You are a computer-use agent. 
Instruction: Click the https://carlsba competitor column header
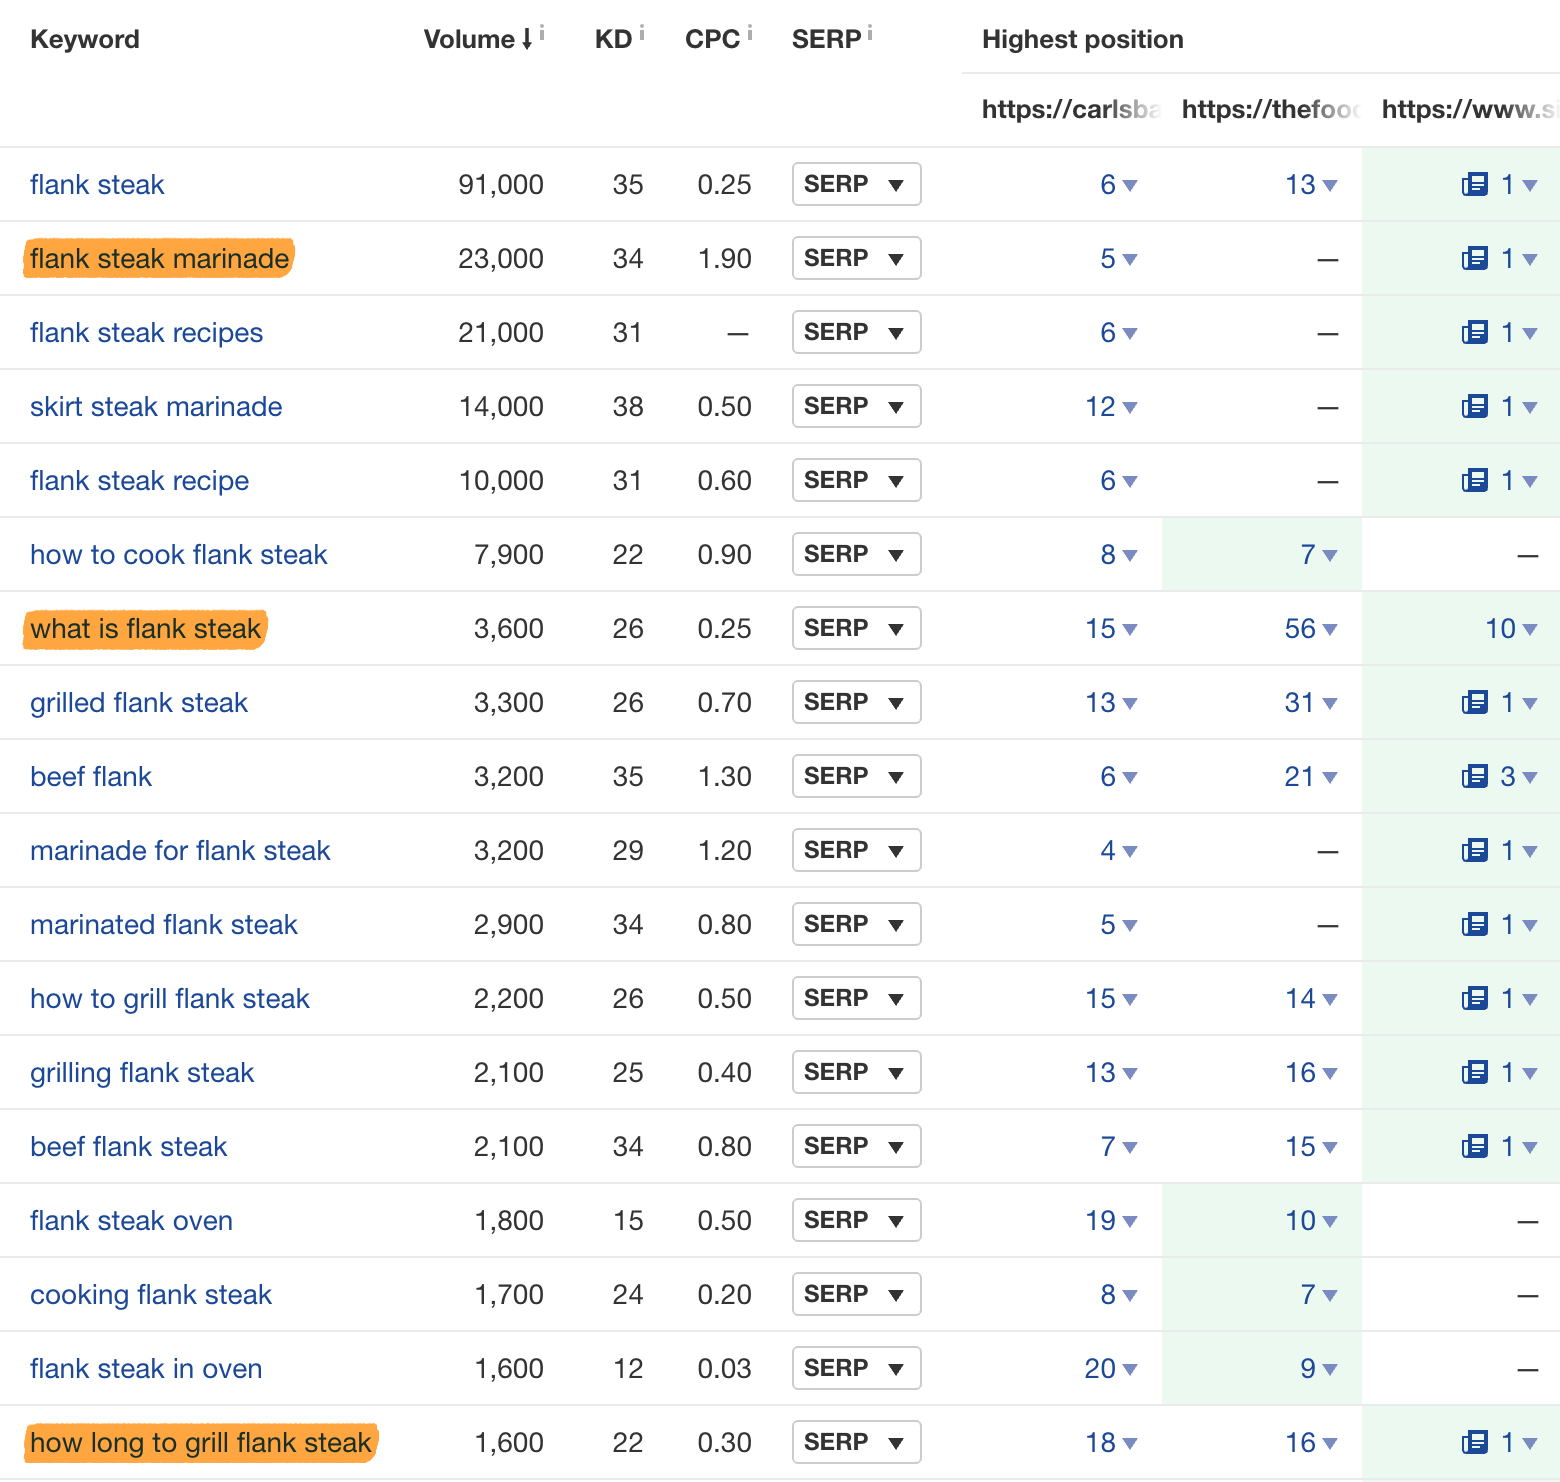[x=1070, y=109]
